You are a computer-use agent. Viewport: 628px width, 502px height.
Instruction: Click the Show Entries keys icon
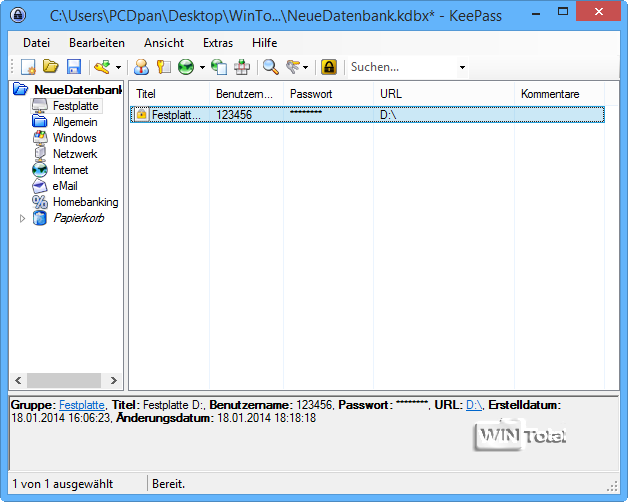click(x=293, y=67)
